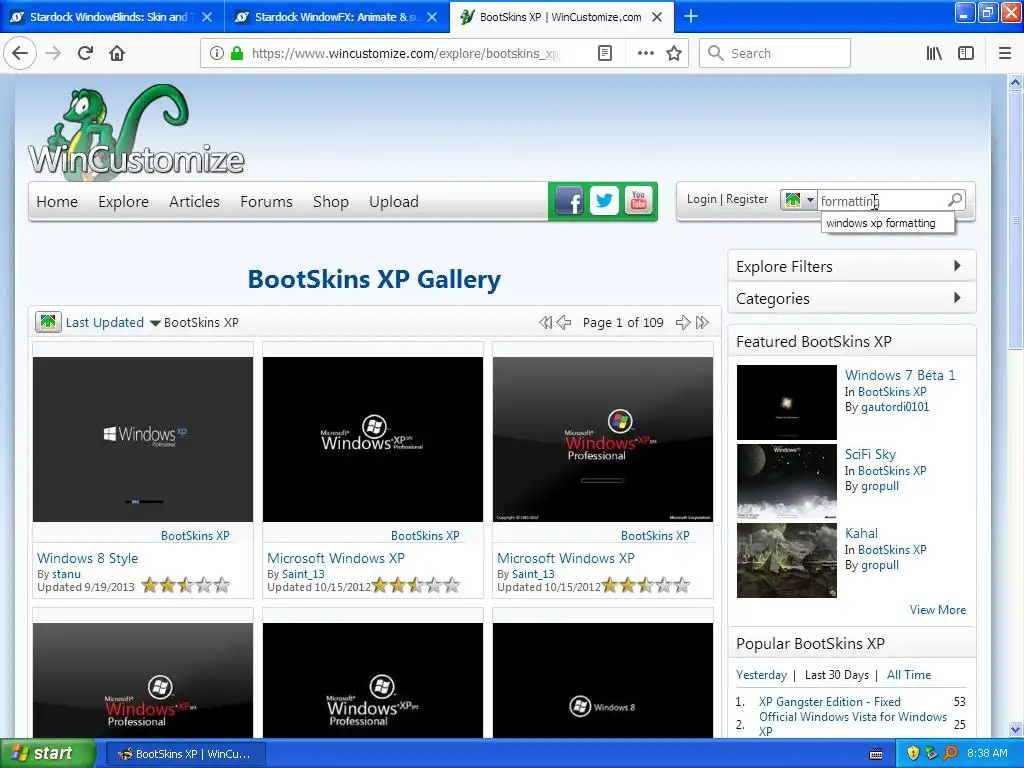Open the Forums menu item

pyautogui.click(x=266, y=201)
